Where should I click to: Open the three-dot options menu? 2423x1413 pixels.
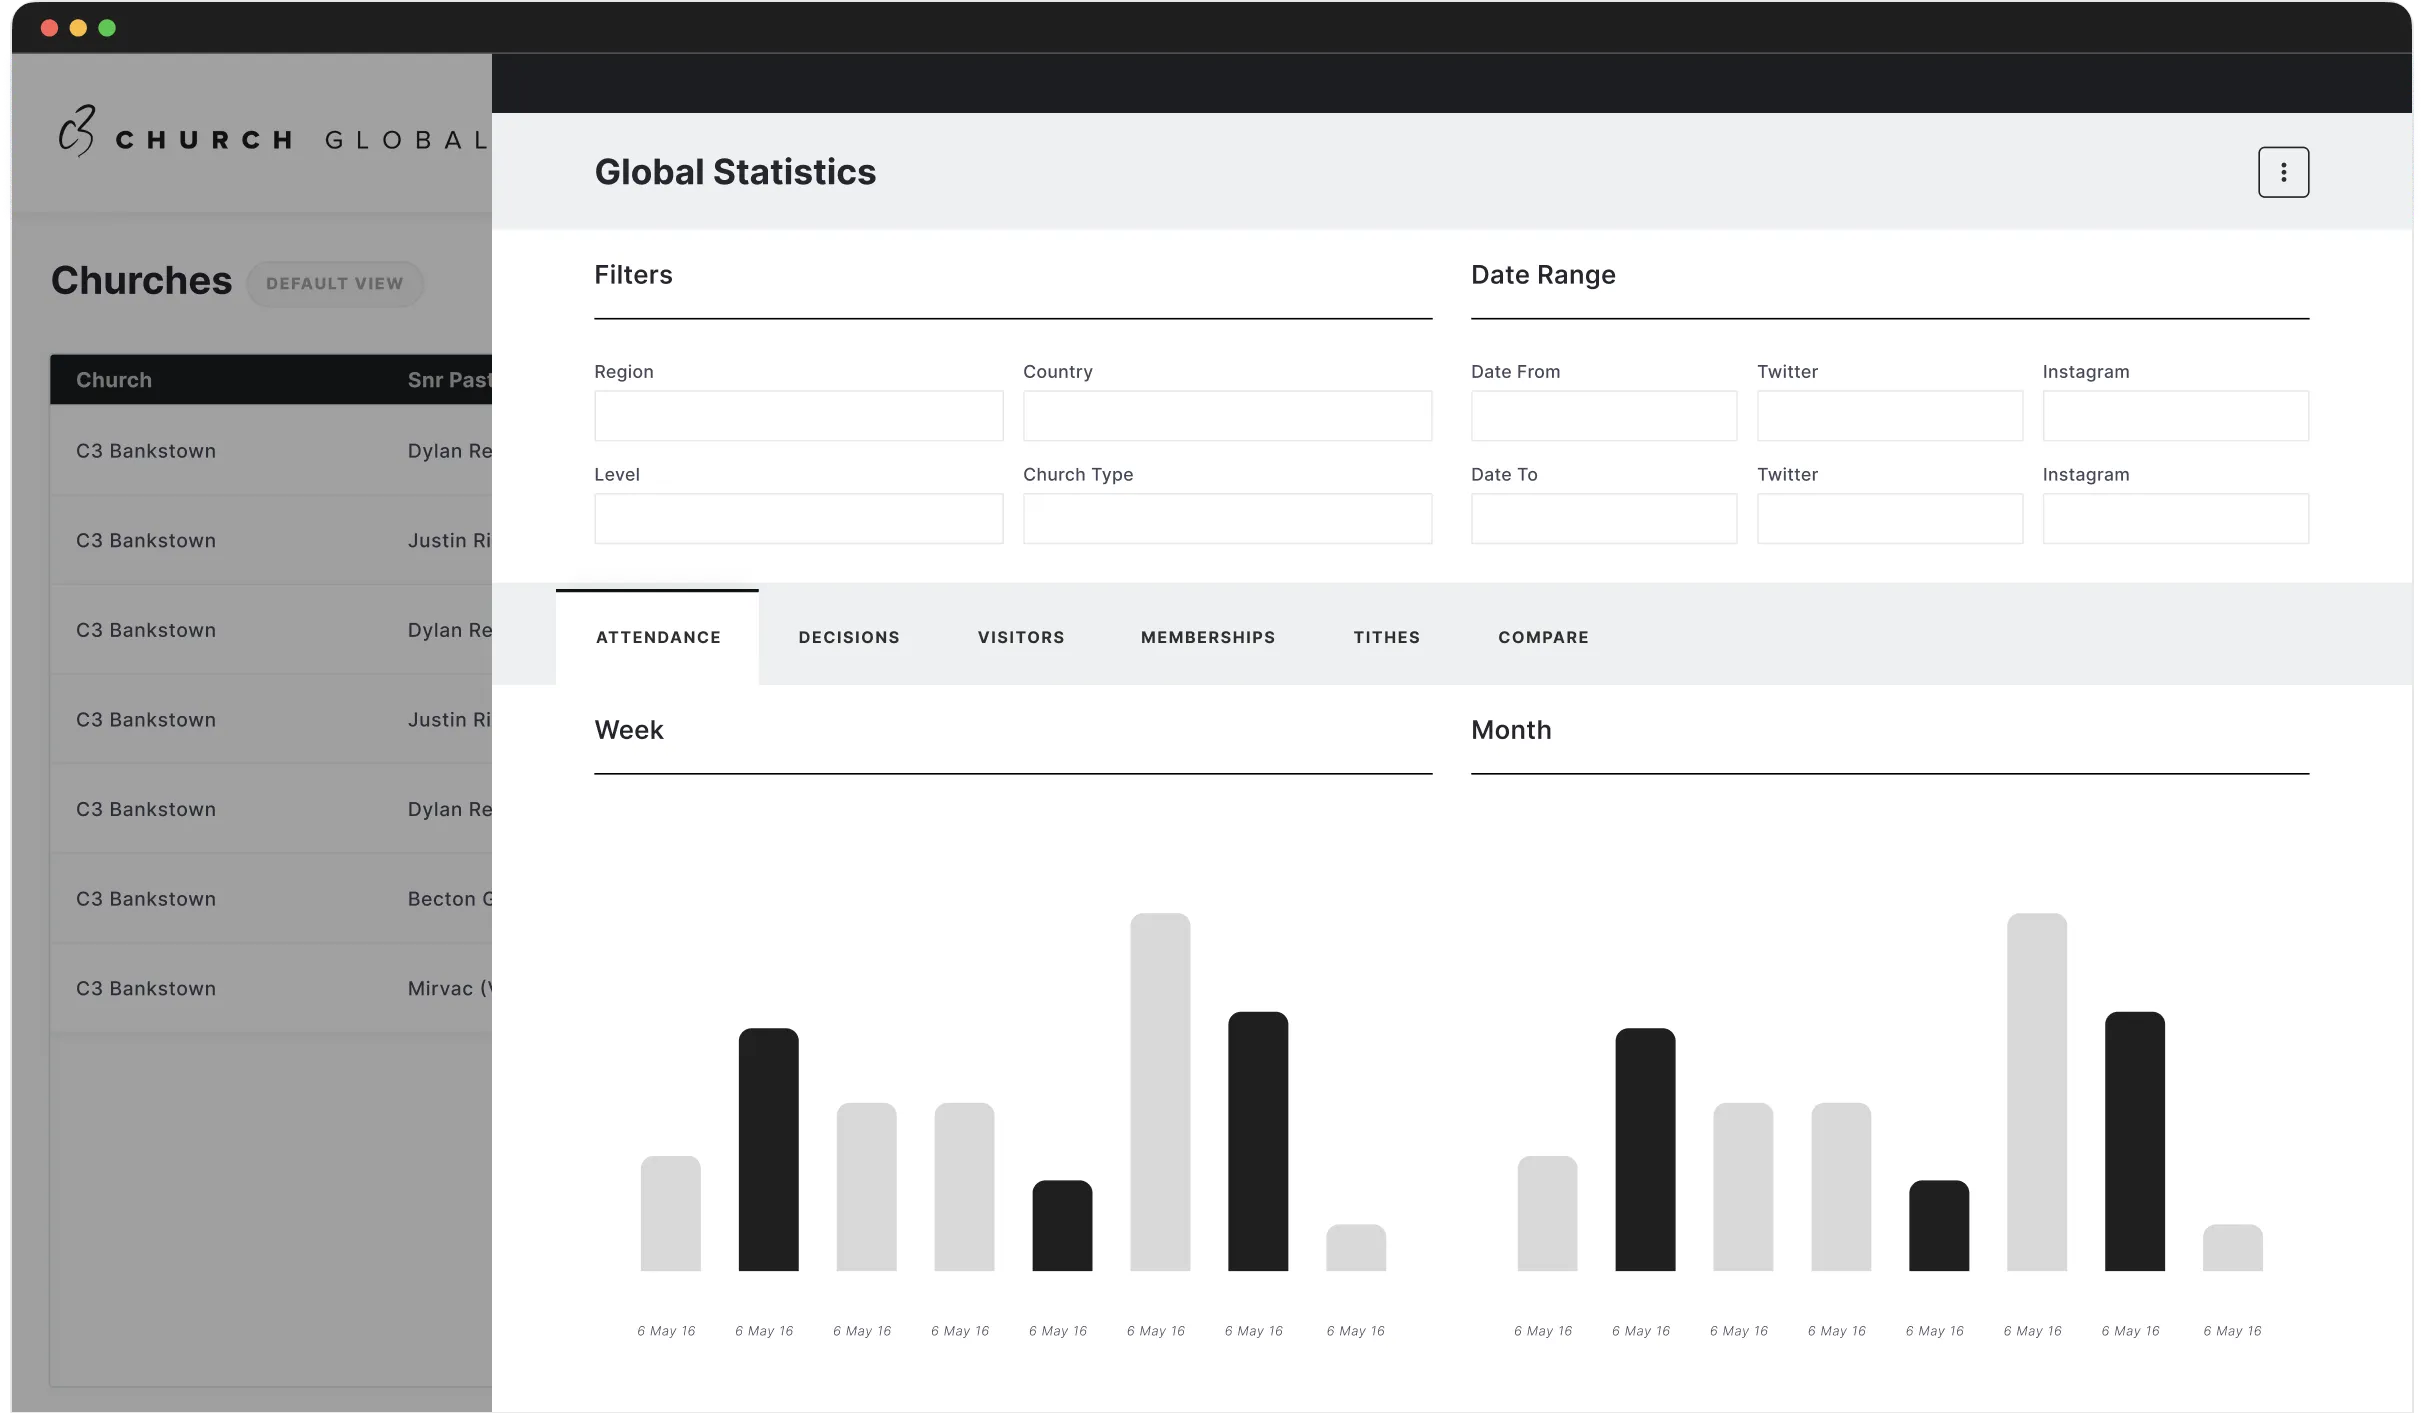[x=2283, y=171]
